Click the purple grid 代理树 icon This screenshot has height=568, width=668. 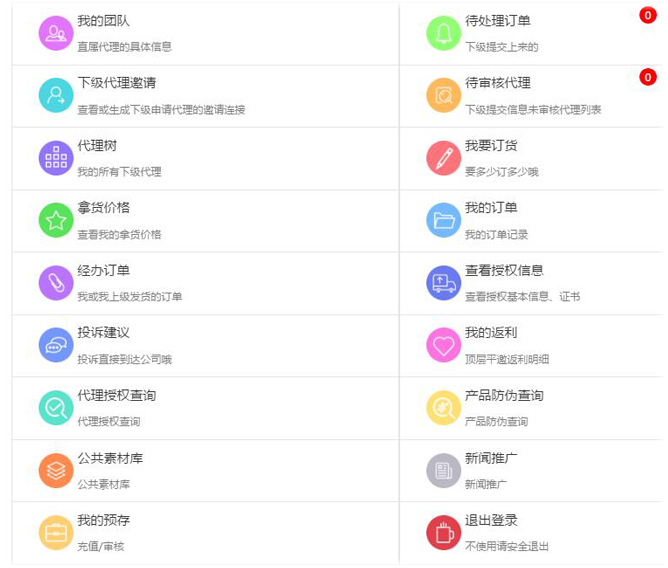(x=56, y=158)
